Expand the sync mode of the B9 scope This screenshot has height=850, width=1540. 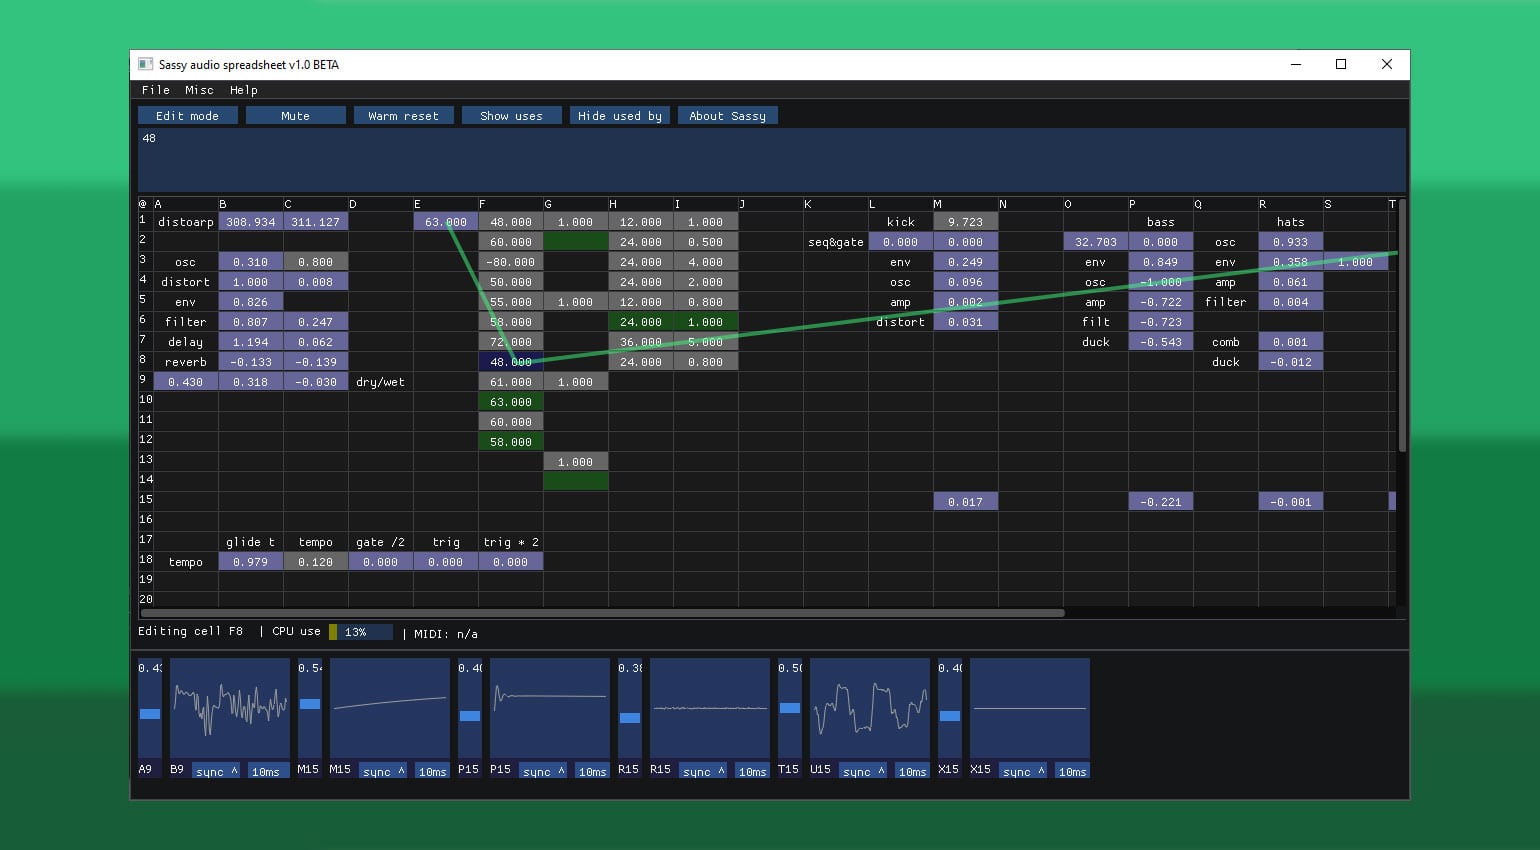(x=217, y=771)
